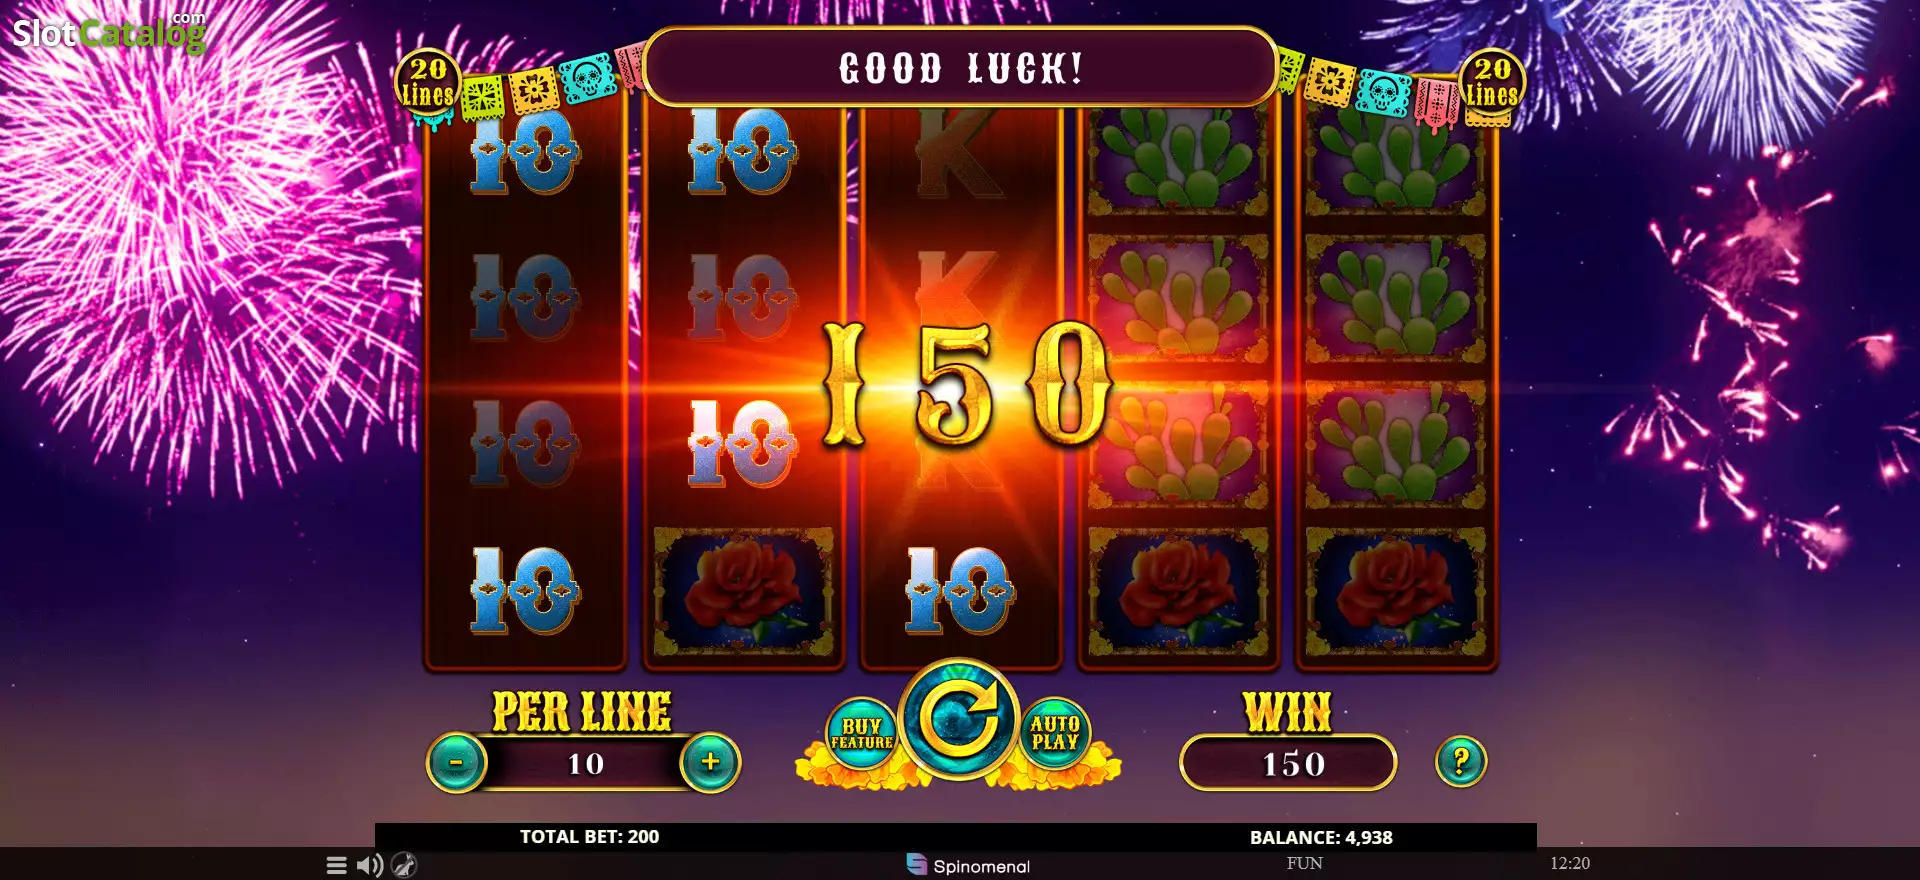Click the Total Bet display in status bar
This screenshot has width=1920, height=880.
[589, 836]
